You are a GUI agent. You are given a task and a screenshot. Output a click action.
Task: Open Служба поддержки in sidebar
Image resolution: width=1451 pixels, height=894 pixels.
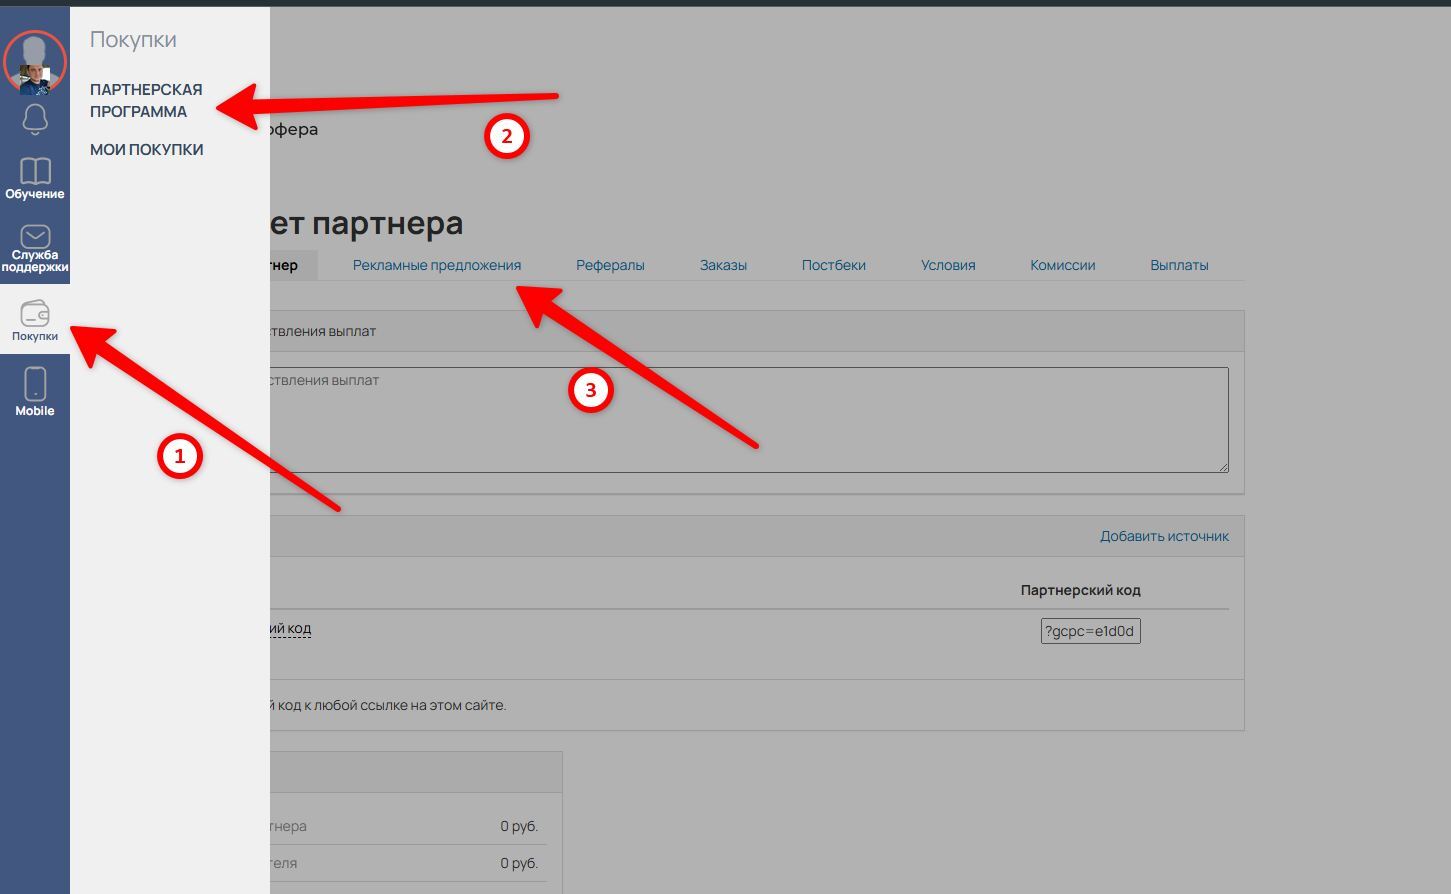pyautogui.click(x=35, y=248)
